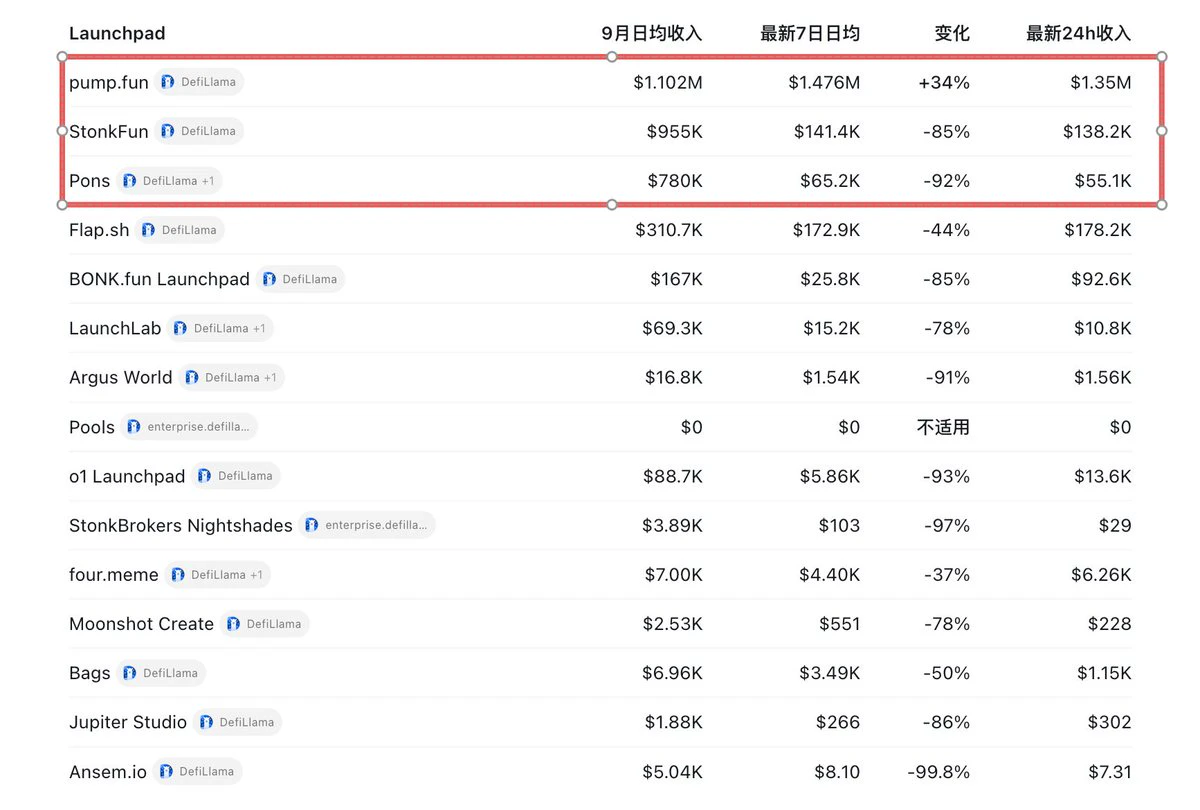
Task: Click the DefiLlama source badge beside pump.fun
Action: [x=199, y=82]
